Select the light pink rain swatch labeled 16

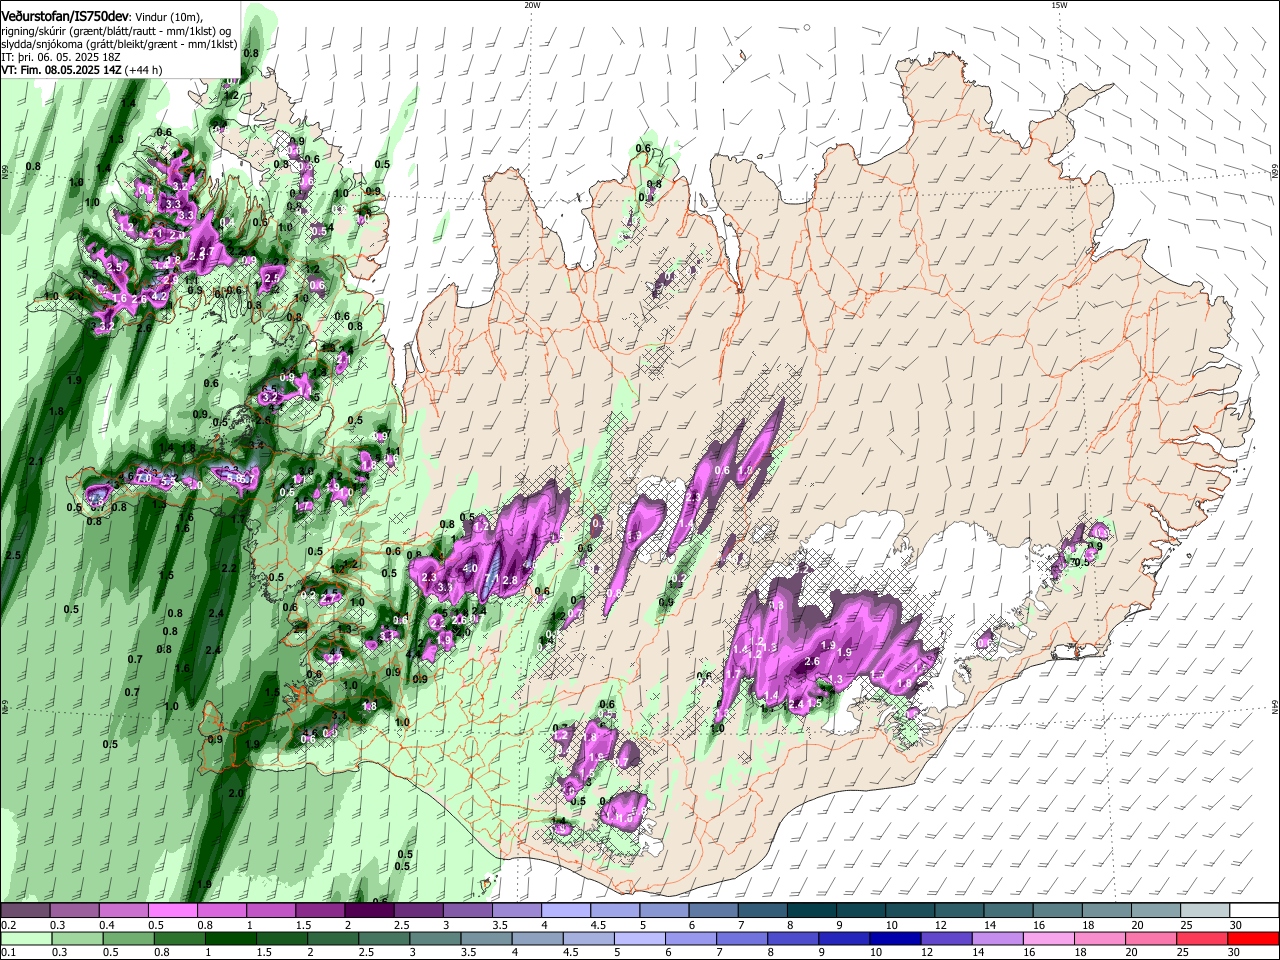(x=1051, y=938)
